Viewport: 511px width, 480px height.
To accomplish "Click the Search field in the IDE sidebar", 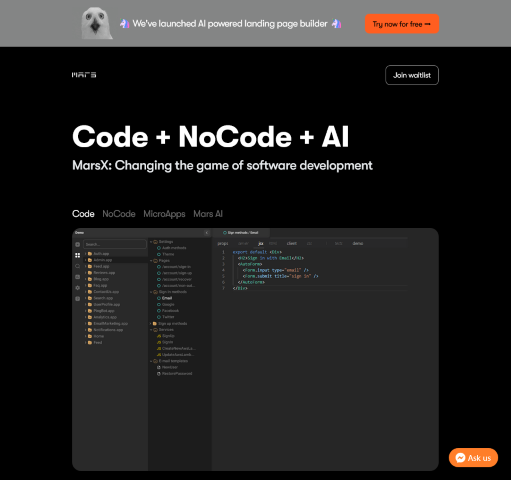I will click(x=115, y=244).
